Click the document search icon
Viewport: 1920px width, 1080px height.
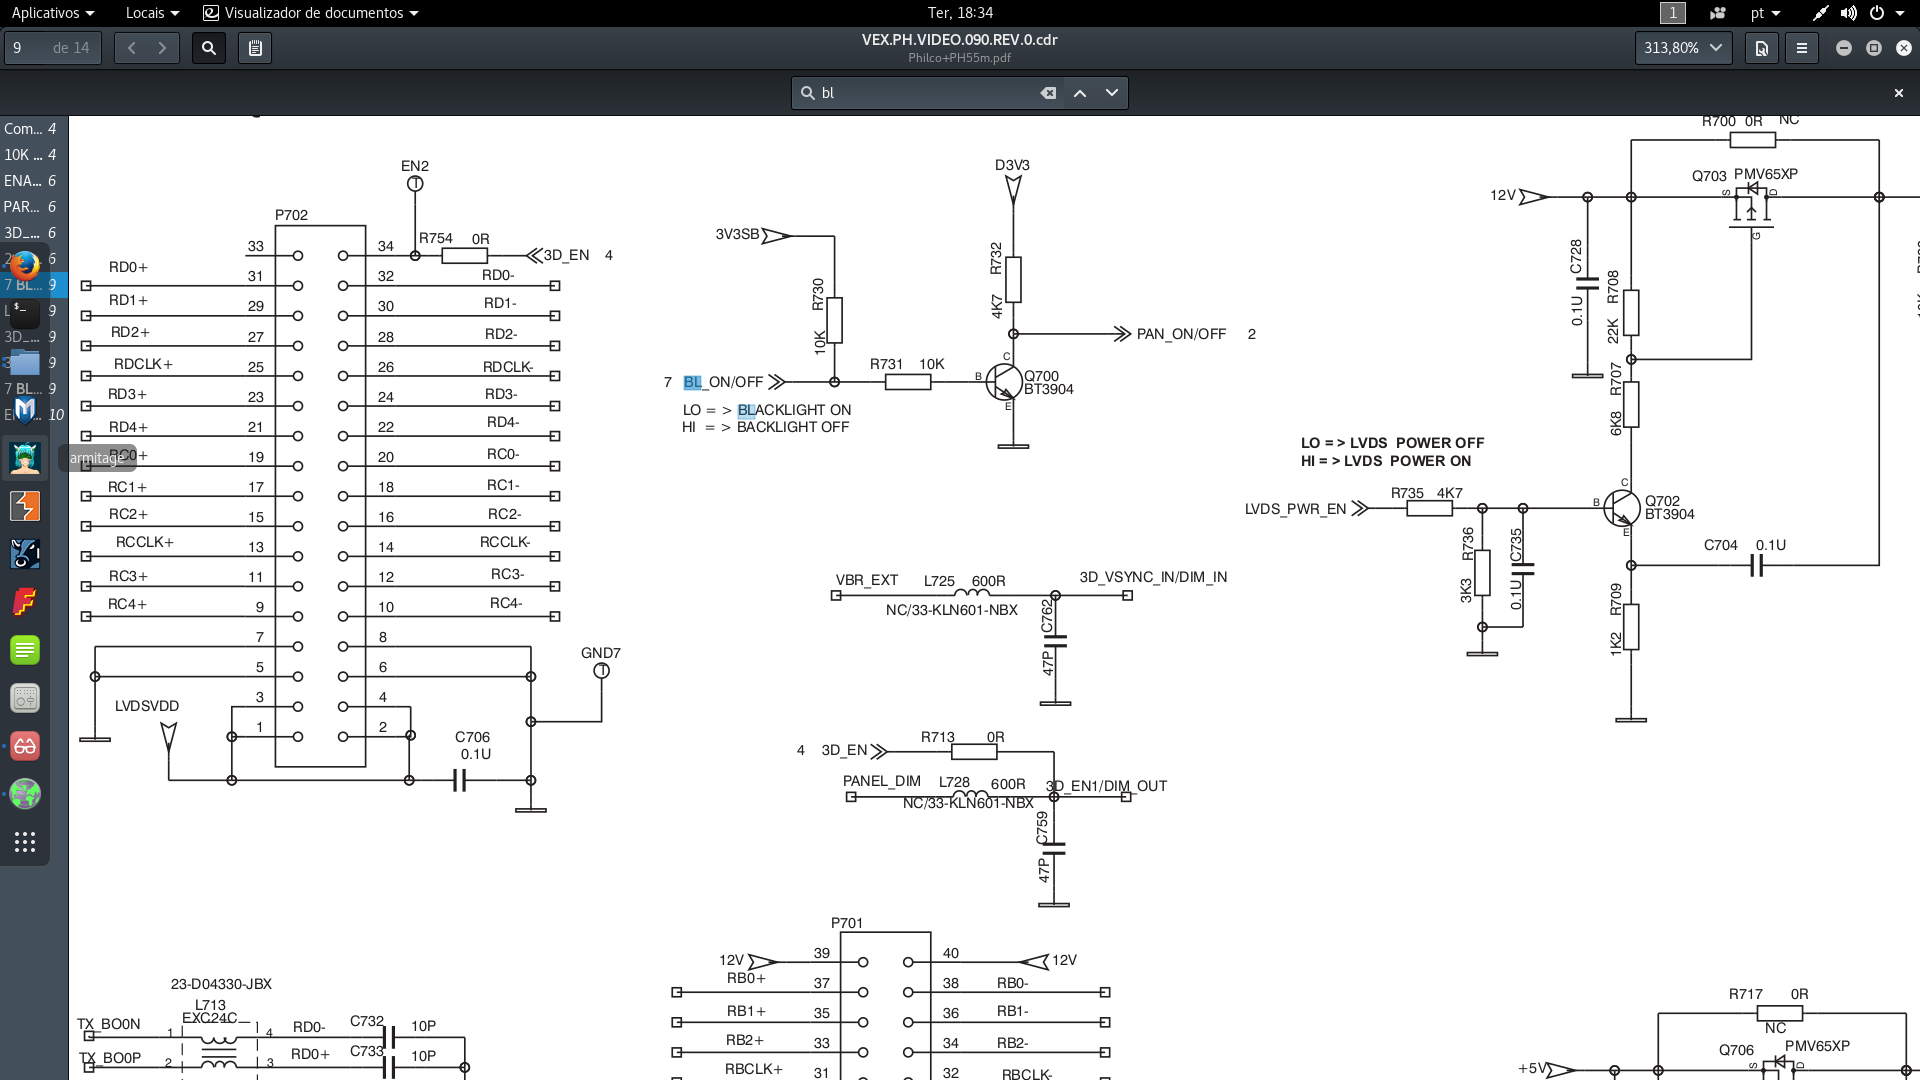click(x=207, y=49)
